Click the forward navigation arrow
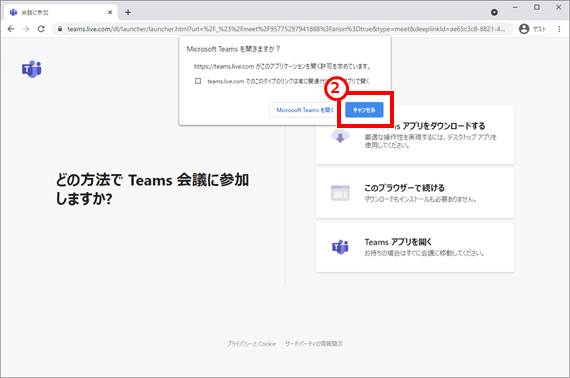 [x=26, y=29]
